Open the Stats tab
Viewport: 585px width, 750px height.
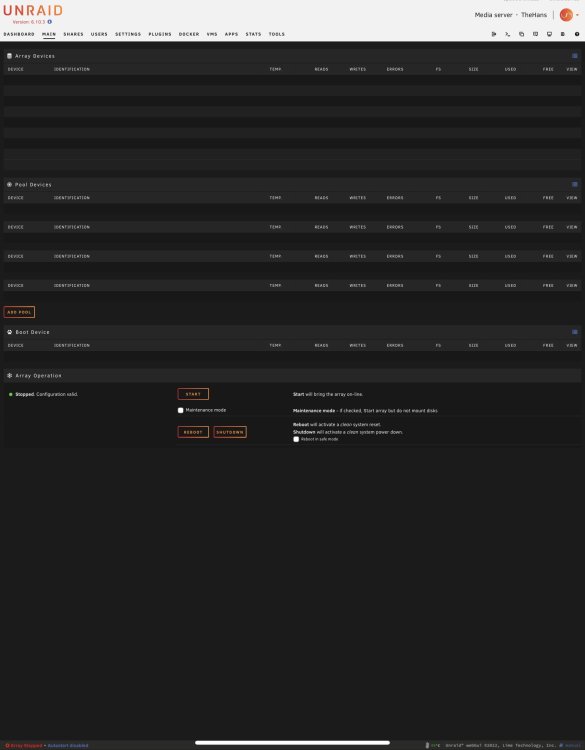coord(254,34)
